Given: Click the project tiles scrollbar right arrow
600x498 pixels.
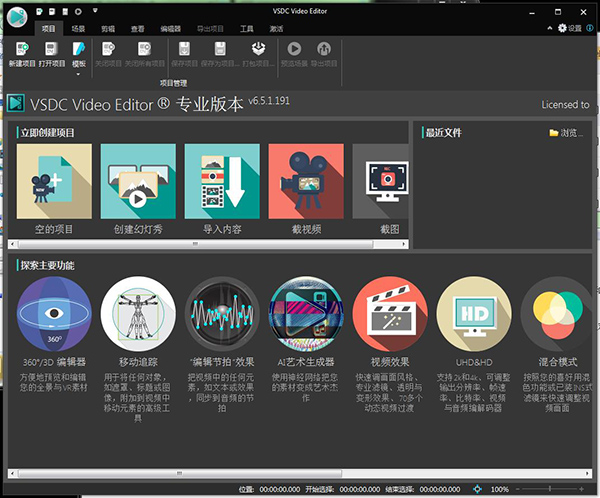Looking at the screenshot, I should coord(404,244).
